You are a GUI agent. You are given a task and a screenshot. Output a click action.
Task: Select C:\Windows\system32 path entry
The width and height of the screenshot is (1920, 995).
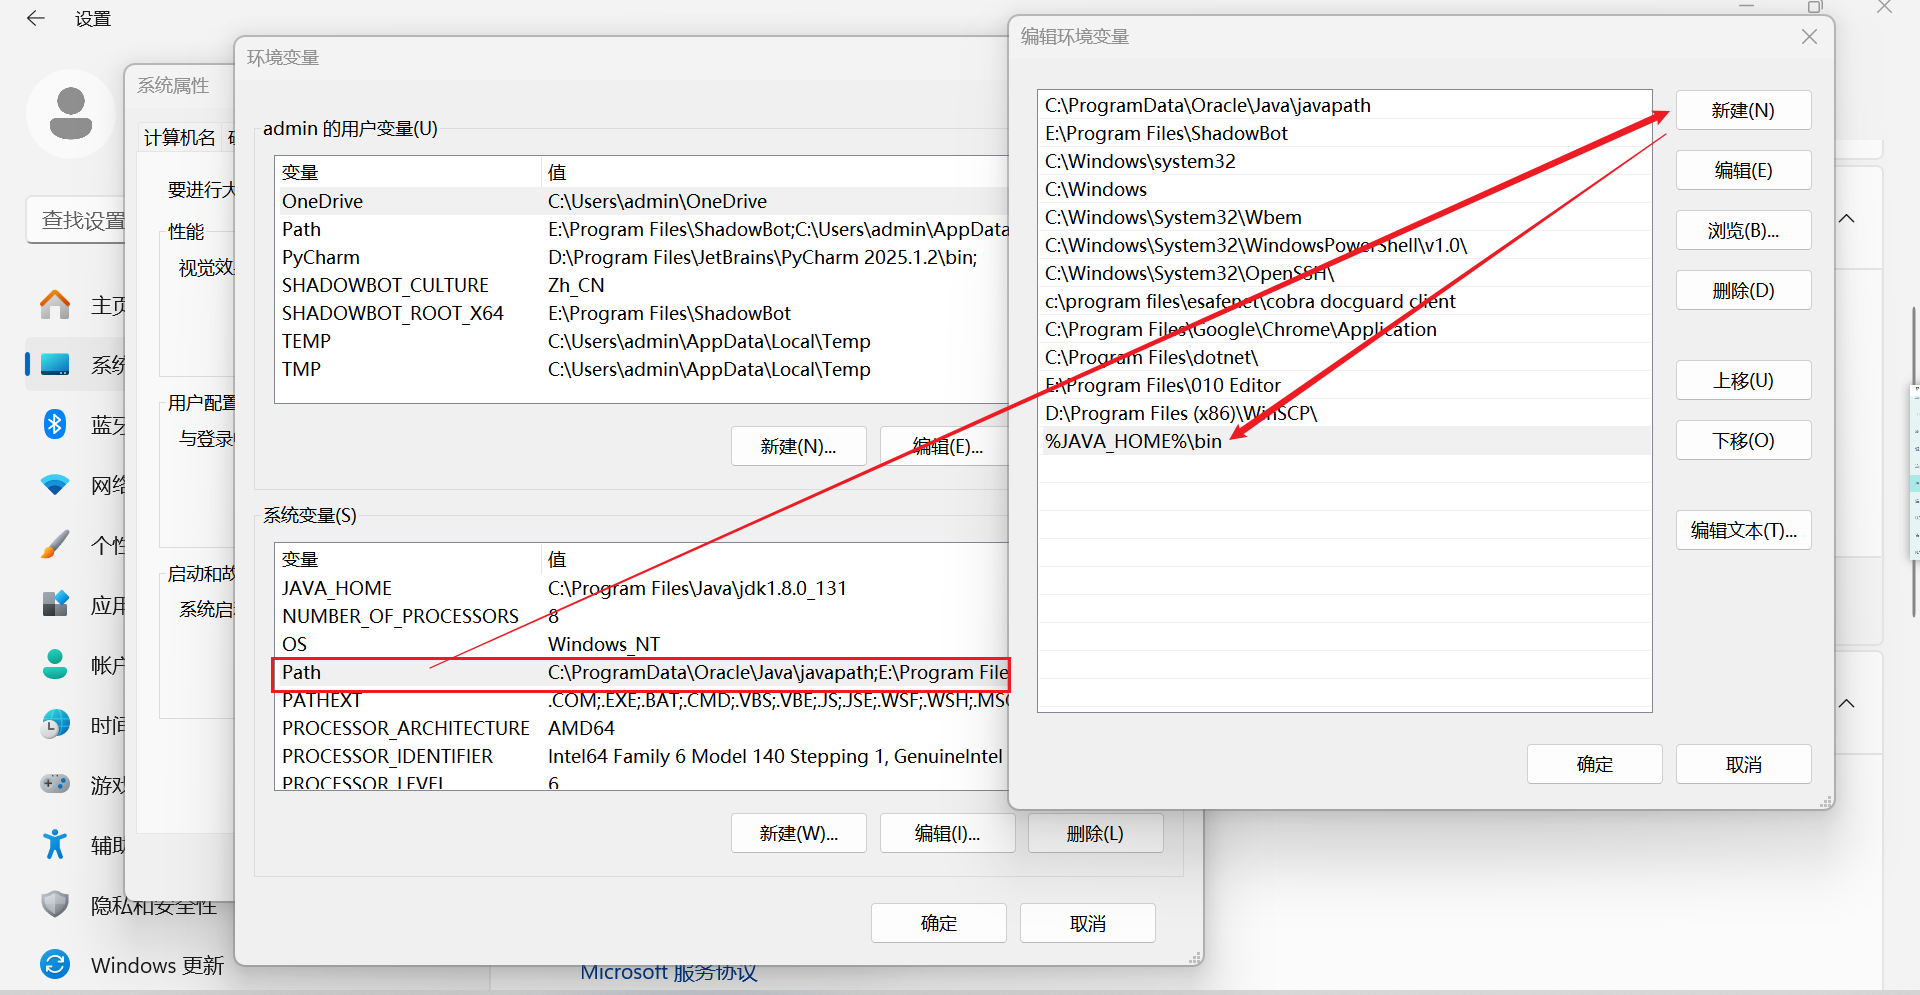tap(1344, 161)
